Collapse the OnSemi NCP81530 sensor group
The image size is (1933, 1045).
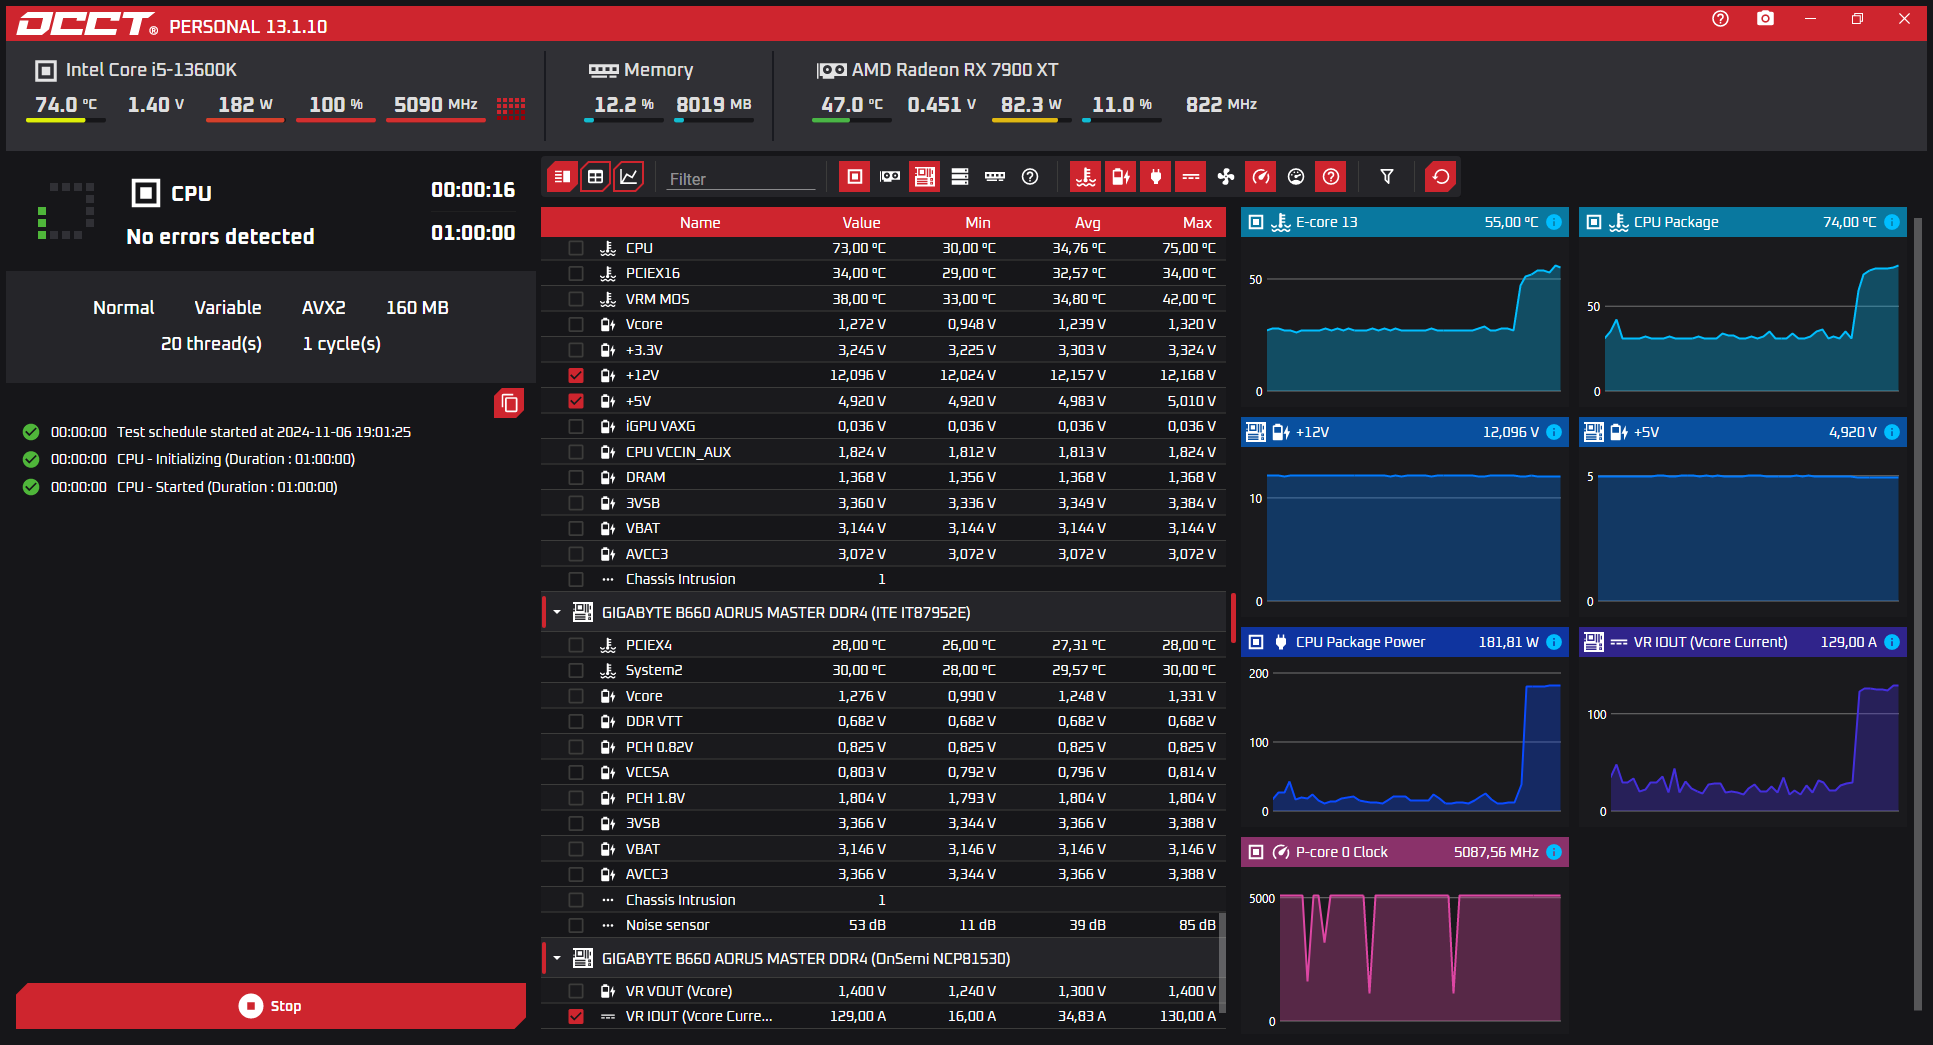point(557,958)
